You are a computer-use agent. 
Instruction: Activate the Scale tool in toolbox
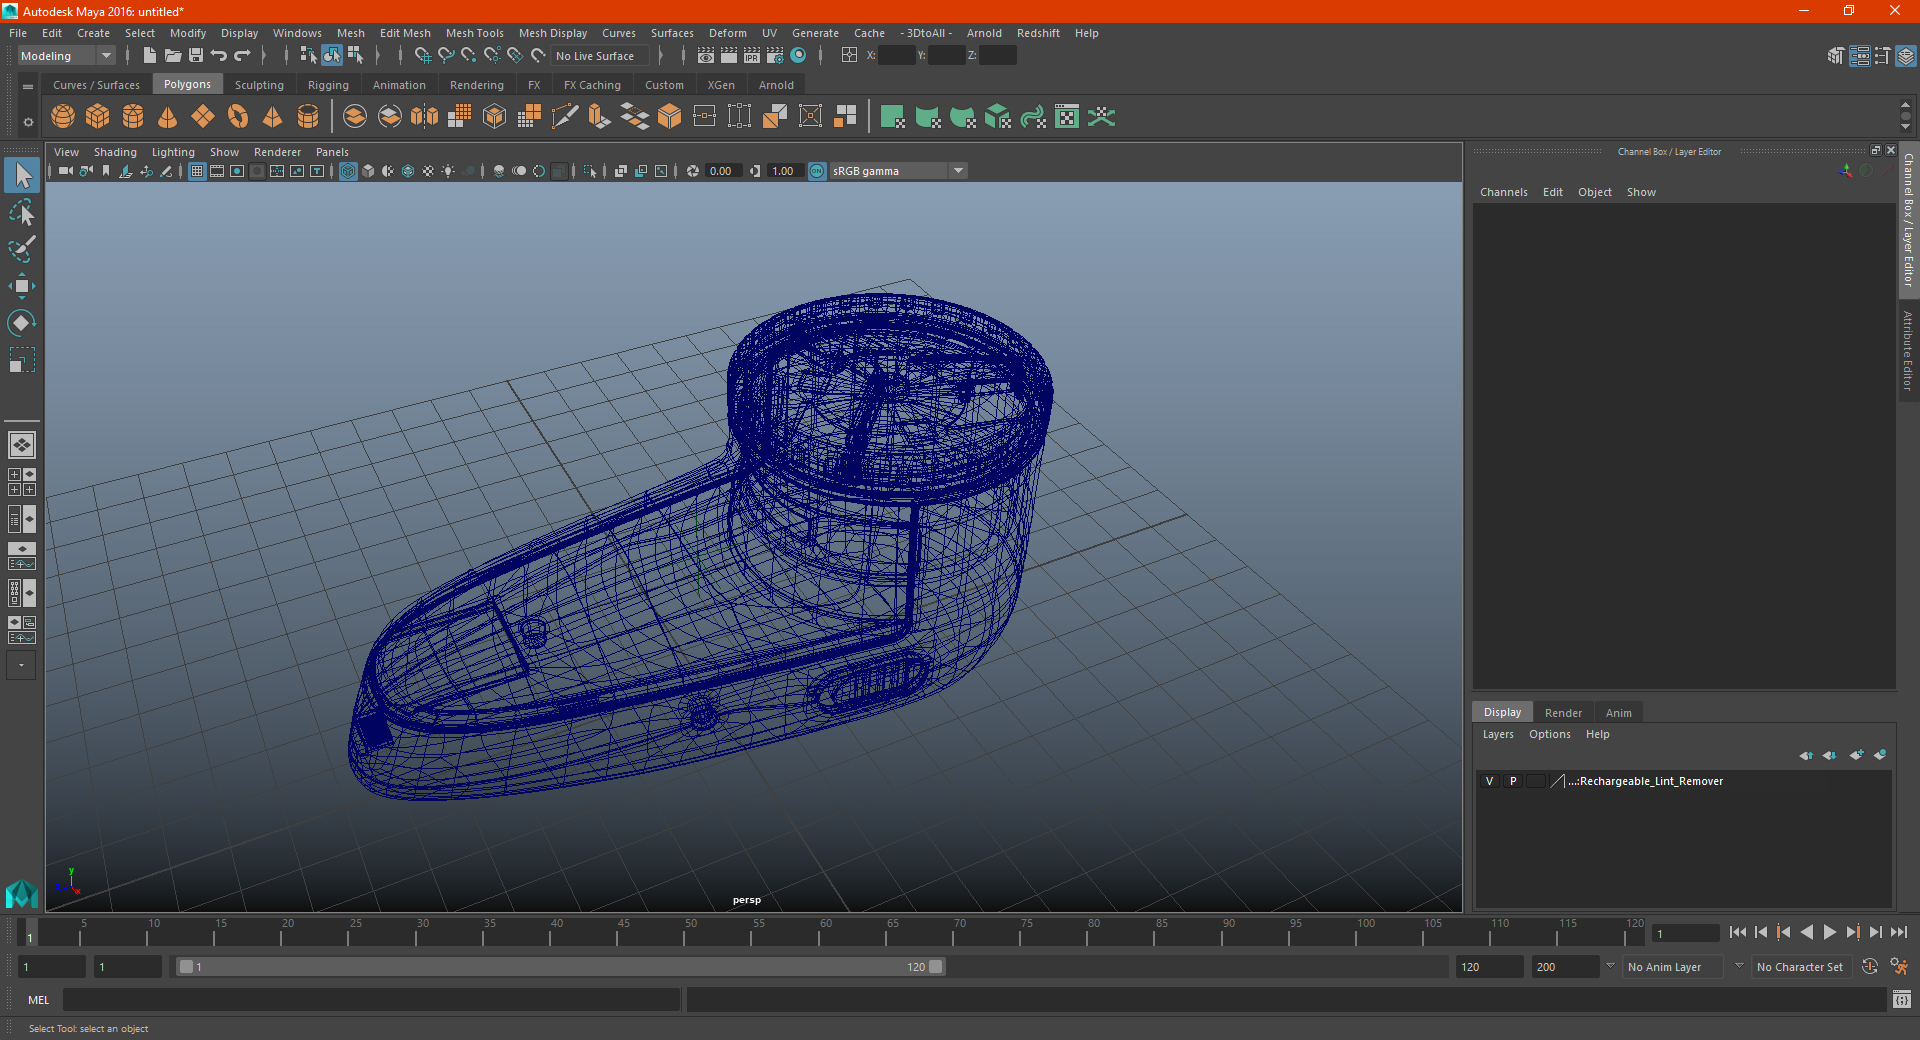click(x=22, y=360)
